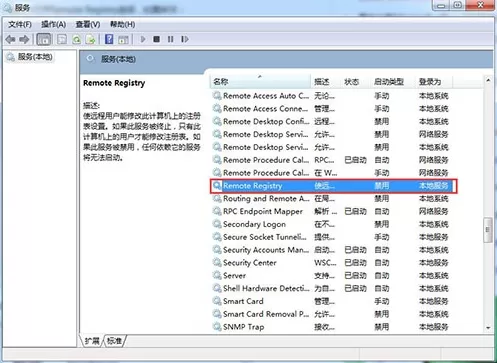Image resolution: width=497 pixels, height=363 pixels.
Task: Select the SNMP Trap service name
Action: coord(244,327)
